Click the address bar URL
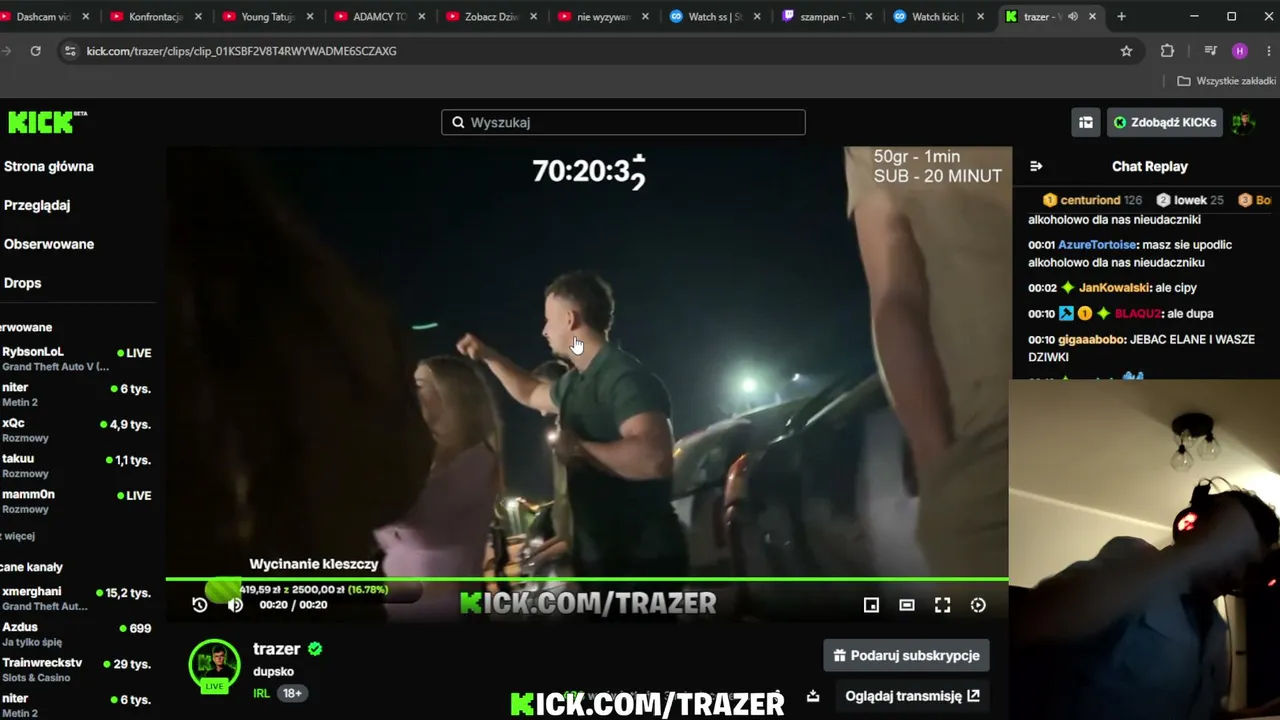This screenshot has height=720, width=1280. coord(241,51)
